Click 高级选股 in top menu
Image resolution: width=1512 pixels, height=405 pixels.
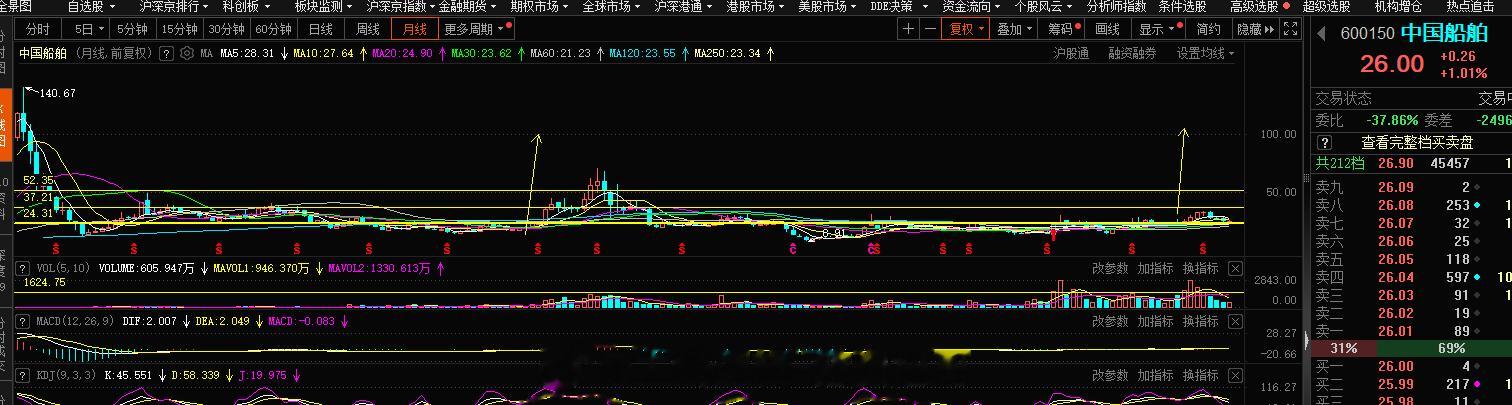[x=1254, y=6]
